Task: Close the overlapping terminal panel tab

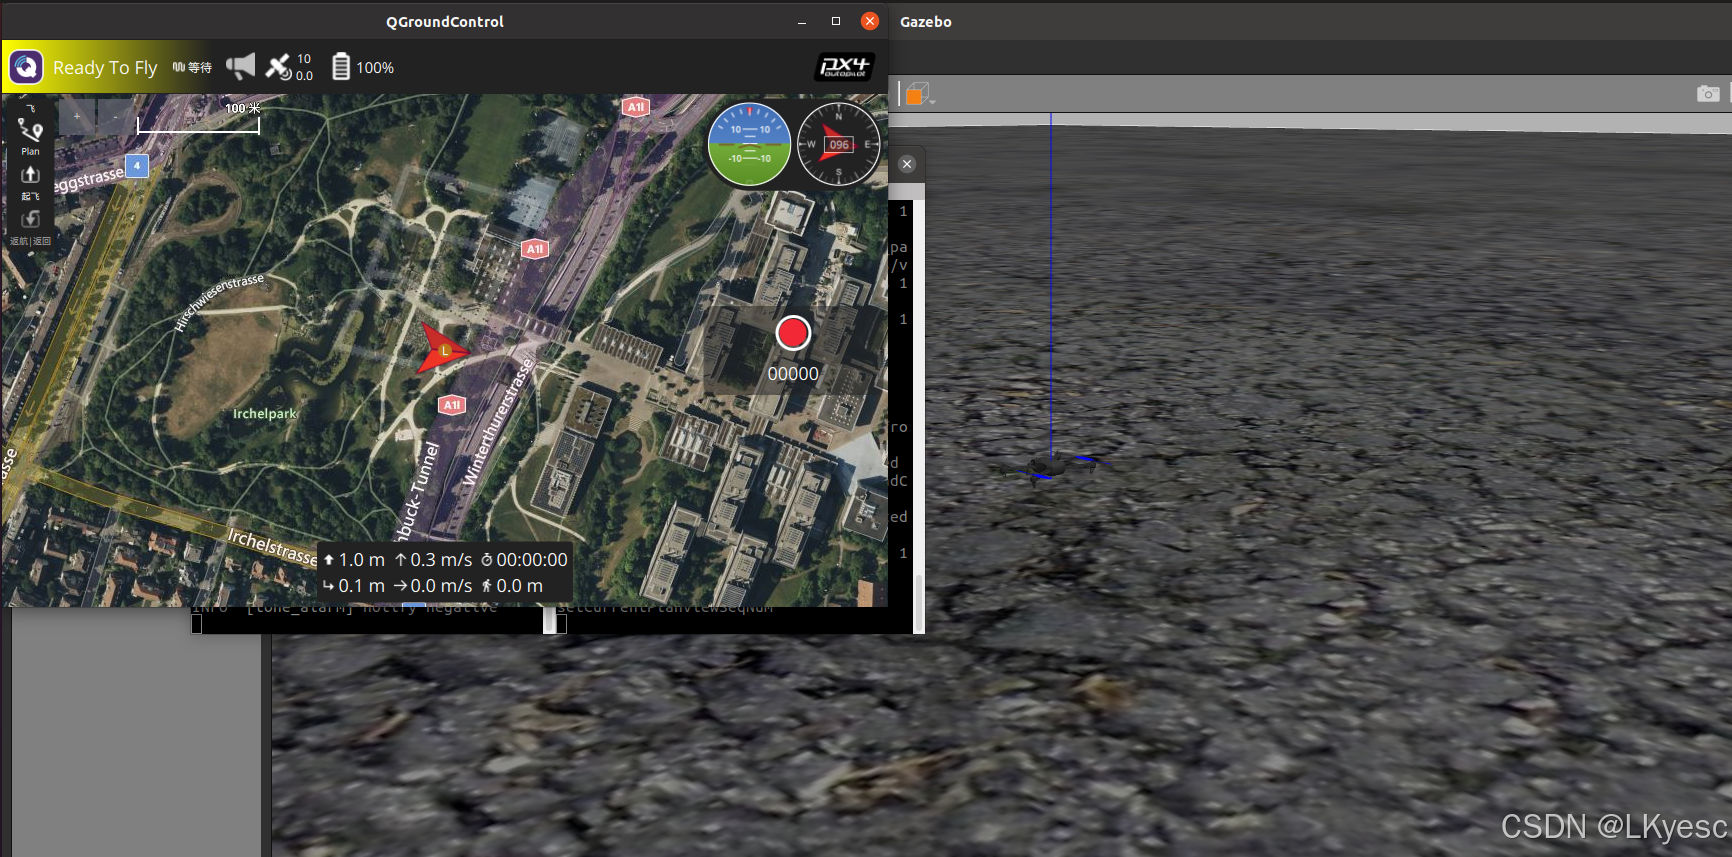Action: pyautogui.click(x=907, y=164)
